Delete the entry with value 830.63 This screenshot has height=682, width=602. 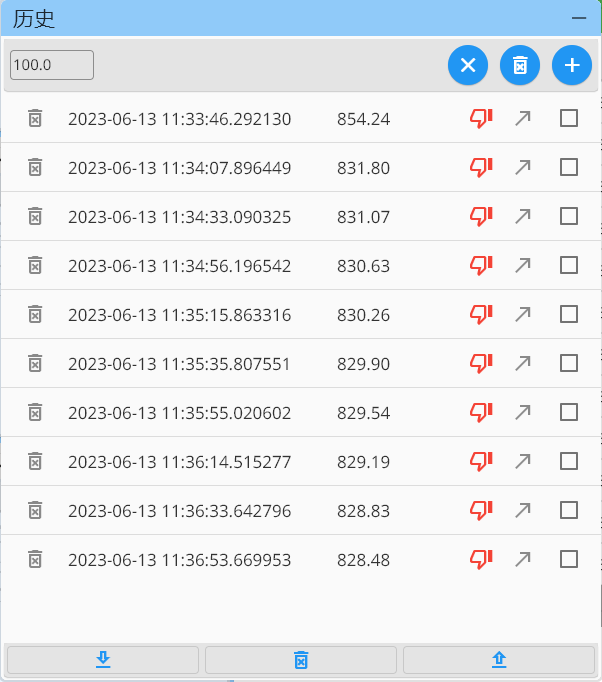(x=35, y=265)
